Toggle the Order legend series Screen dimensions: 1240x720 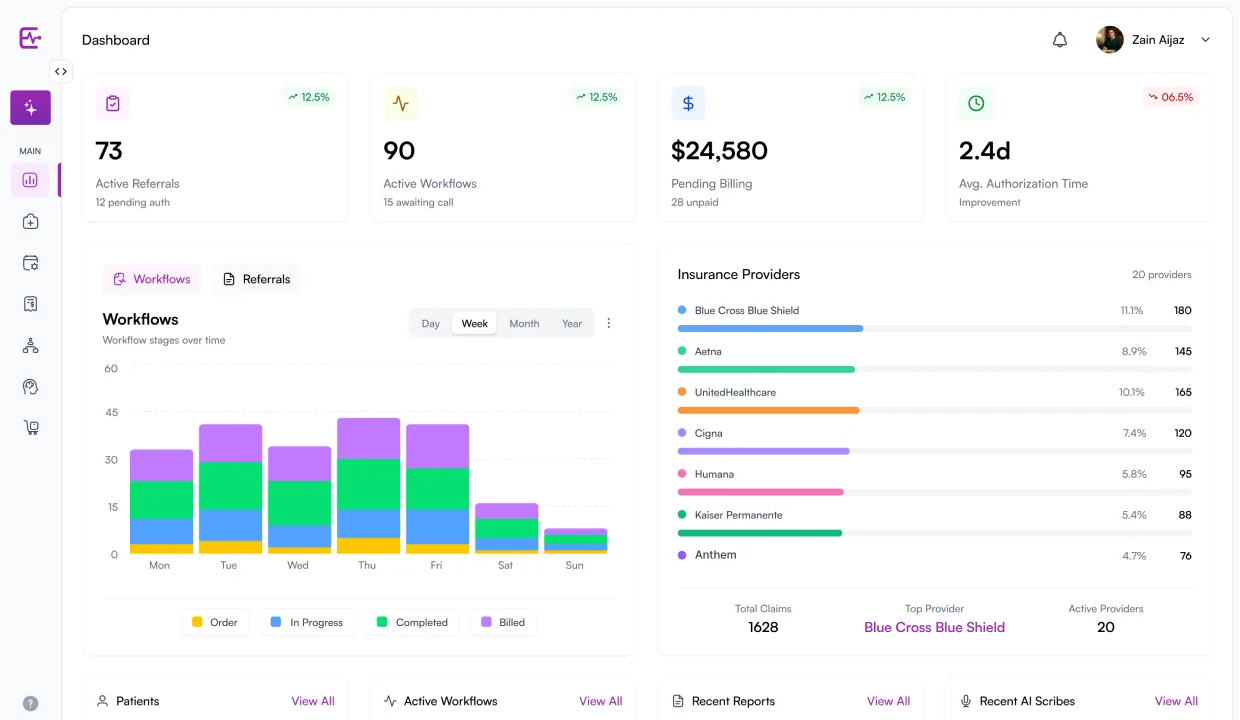click(x=215, y=622)
